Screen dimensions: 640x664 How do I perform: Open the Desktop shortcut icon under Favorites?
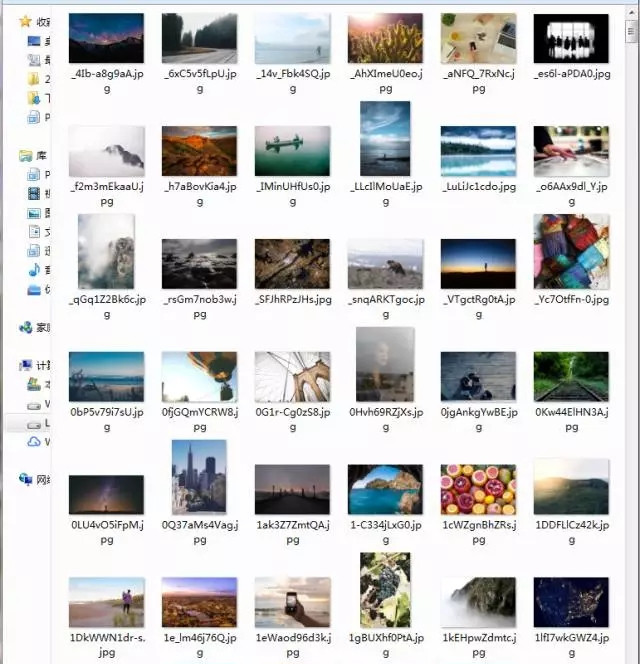[34, 41]
